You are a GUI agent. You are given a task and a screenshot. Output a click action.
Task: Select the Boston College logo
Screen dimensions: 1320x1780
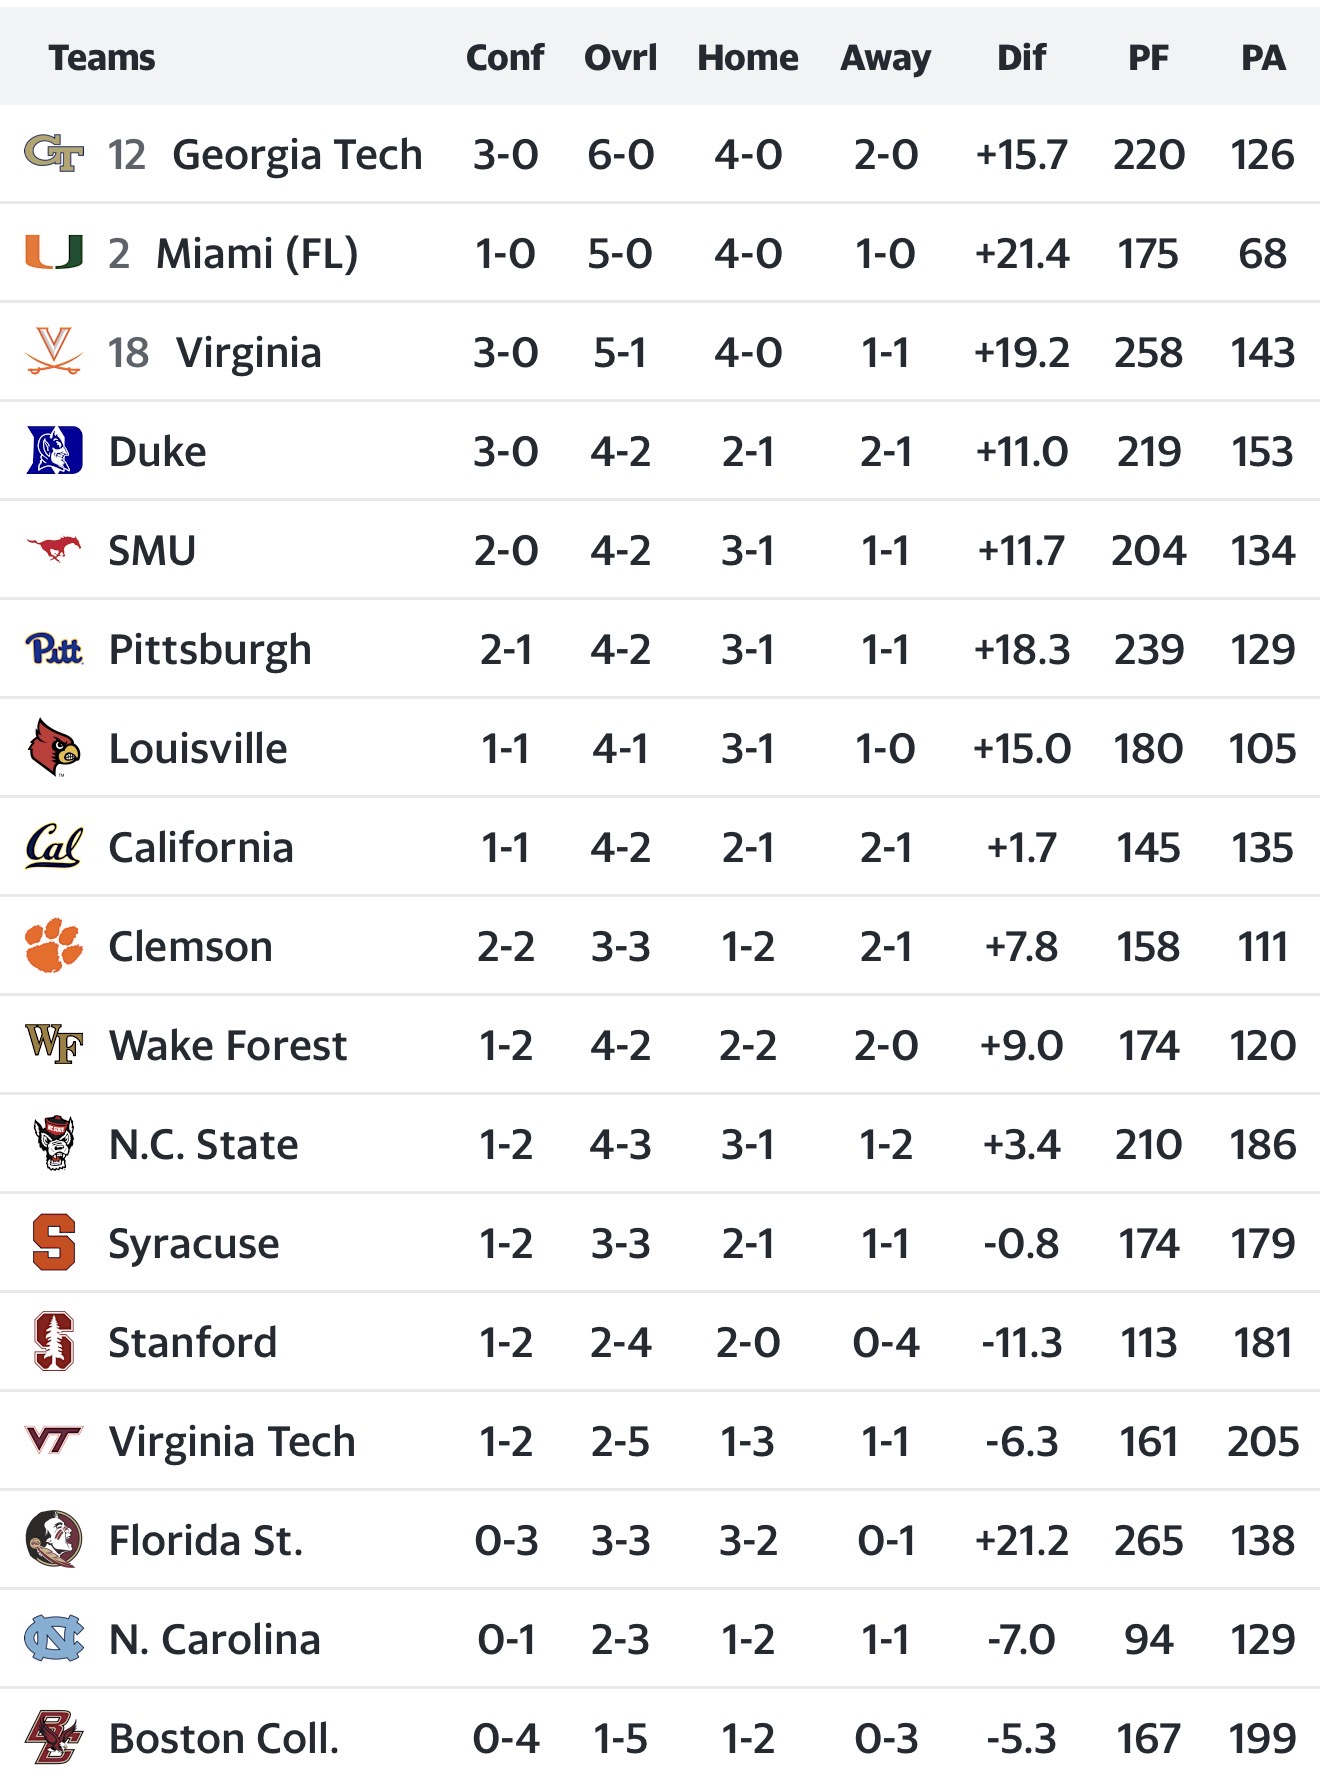[x=54, y=1738]
